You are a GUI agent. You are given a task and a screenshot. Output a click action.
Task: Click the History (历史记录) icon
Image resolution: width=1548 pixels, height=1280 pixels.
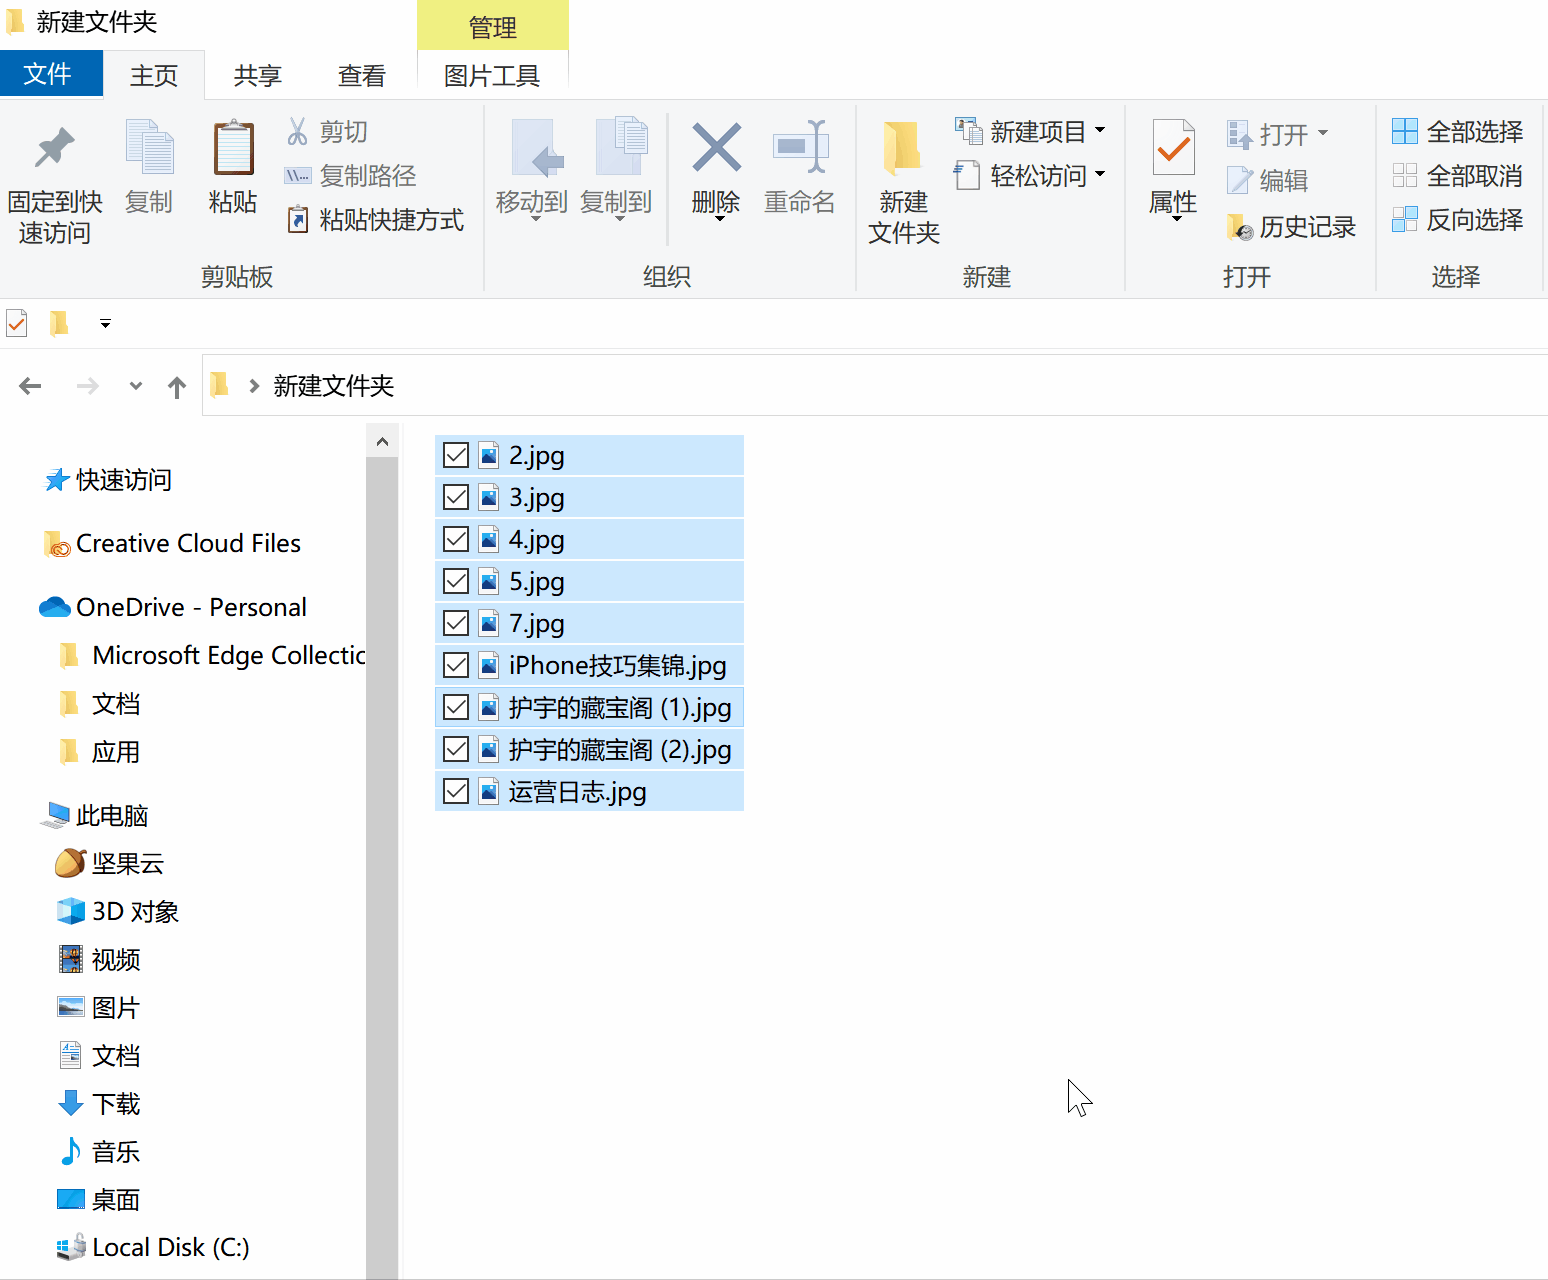click(x=1293, y=226)
